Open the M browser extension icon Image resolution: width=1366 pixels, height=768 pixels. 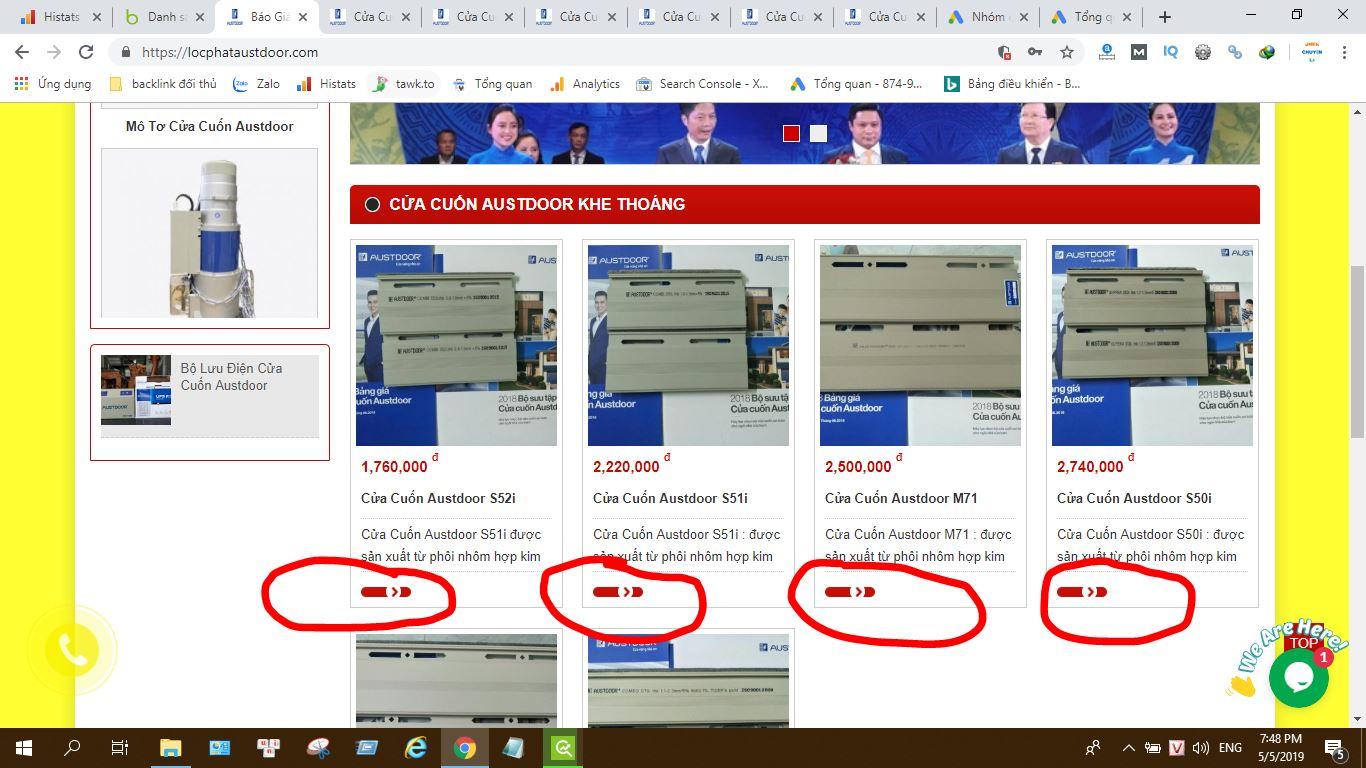point(1138,52)
